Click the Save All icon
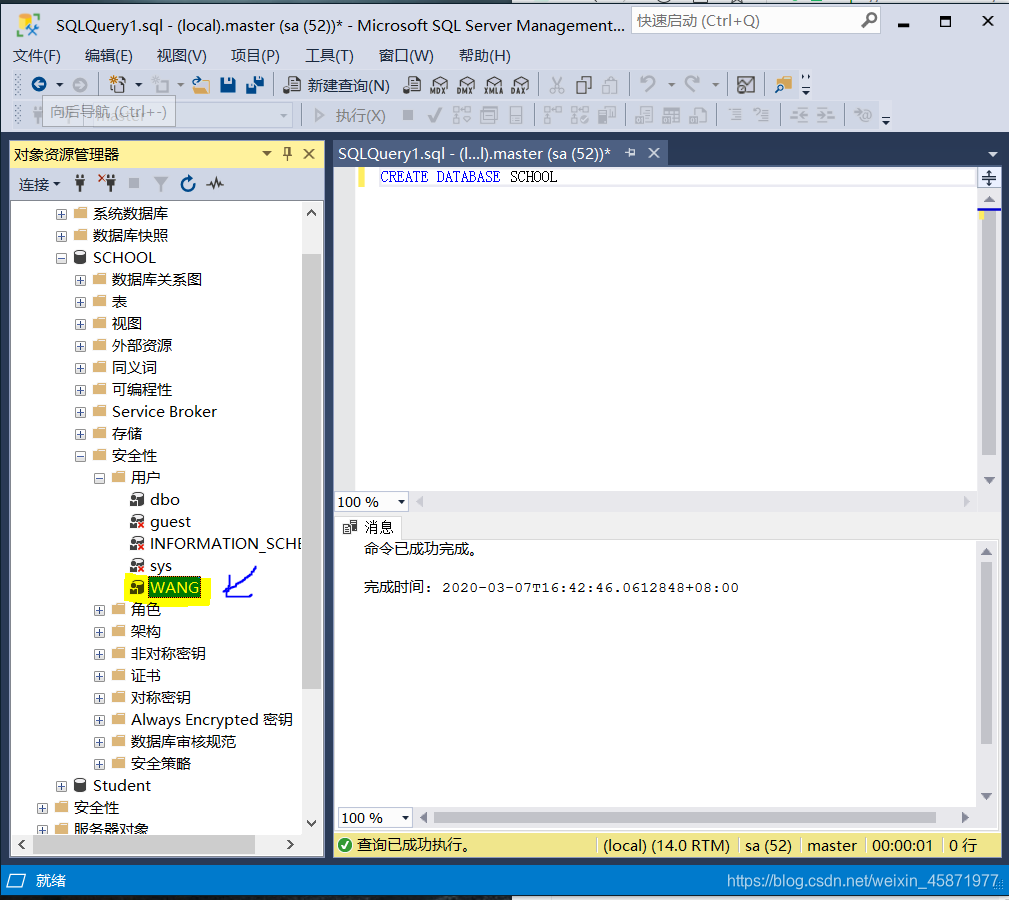Image resolution: width=1009 pixels, height=900 pixels. (x=255, y=84)
